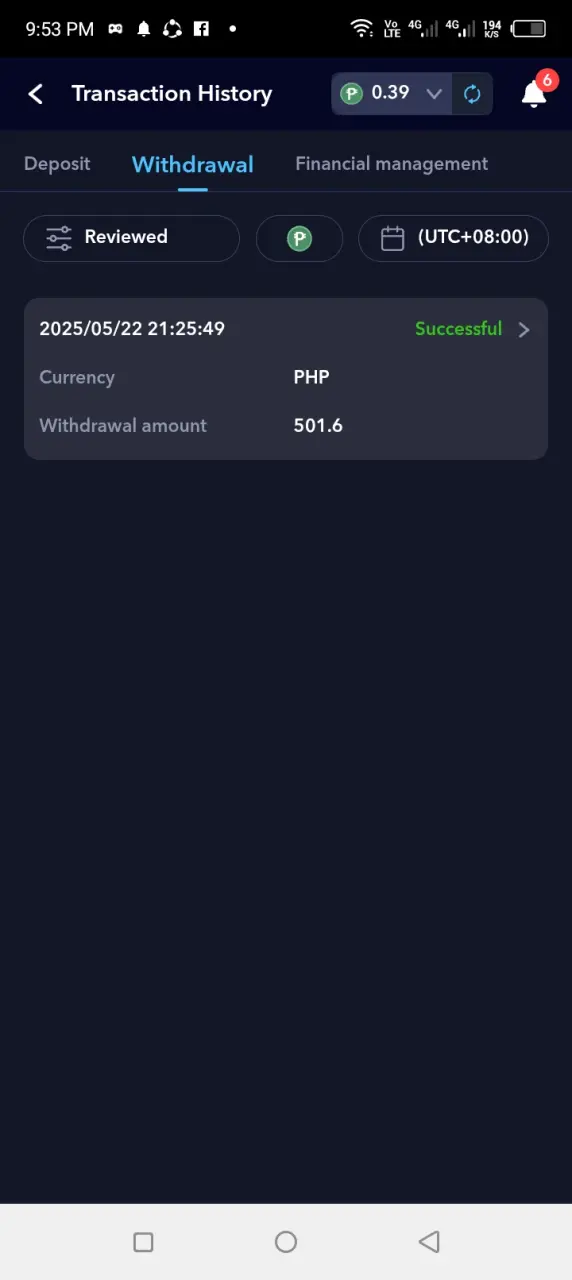
Task: Select the Withdrawal tab
Action: pyautogui.click(x=193, y=164)
